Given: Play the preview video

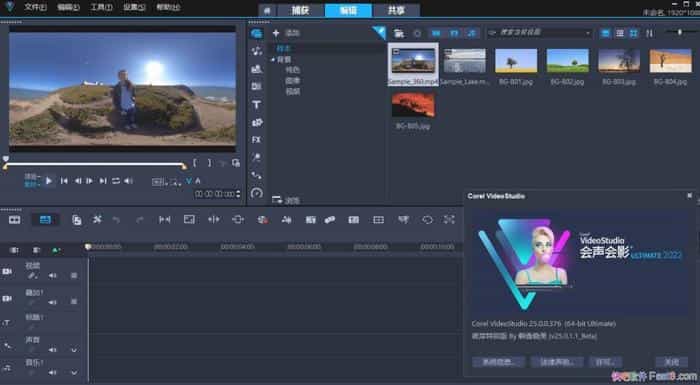Looking at the screenshot, I should [x=49, y=181].
